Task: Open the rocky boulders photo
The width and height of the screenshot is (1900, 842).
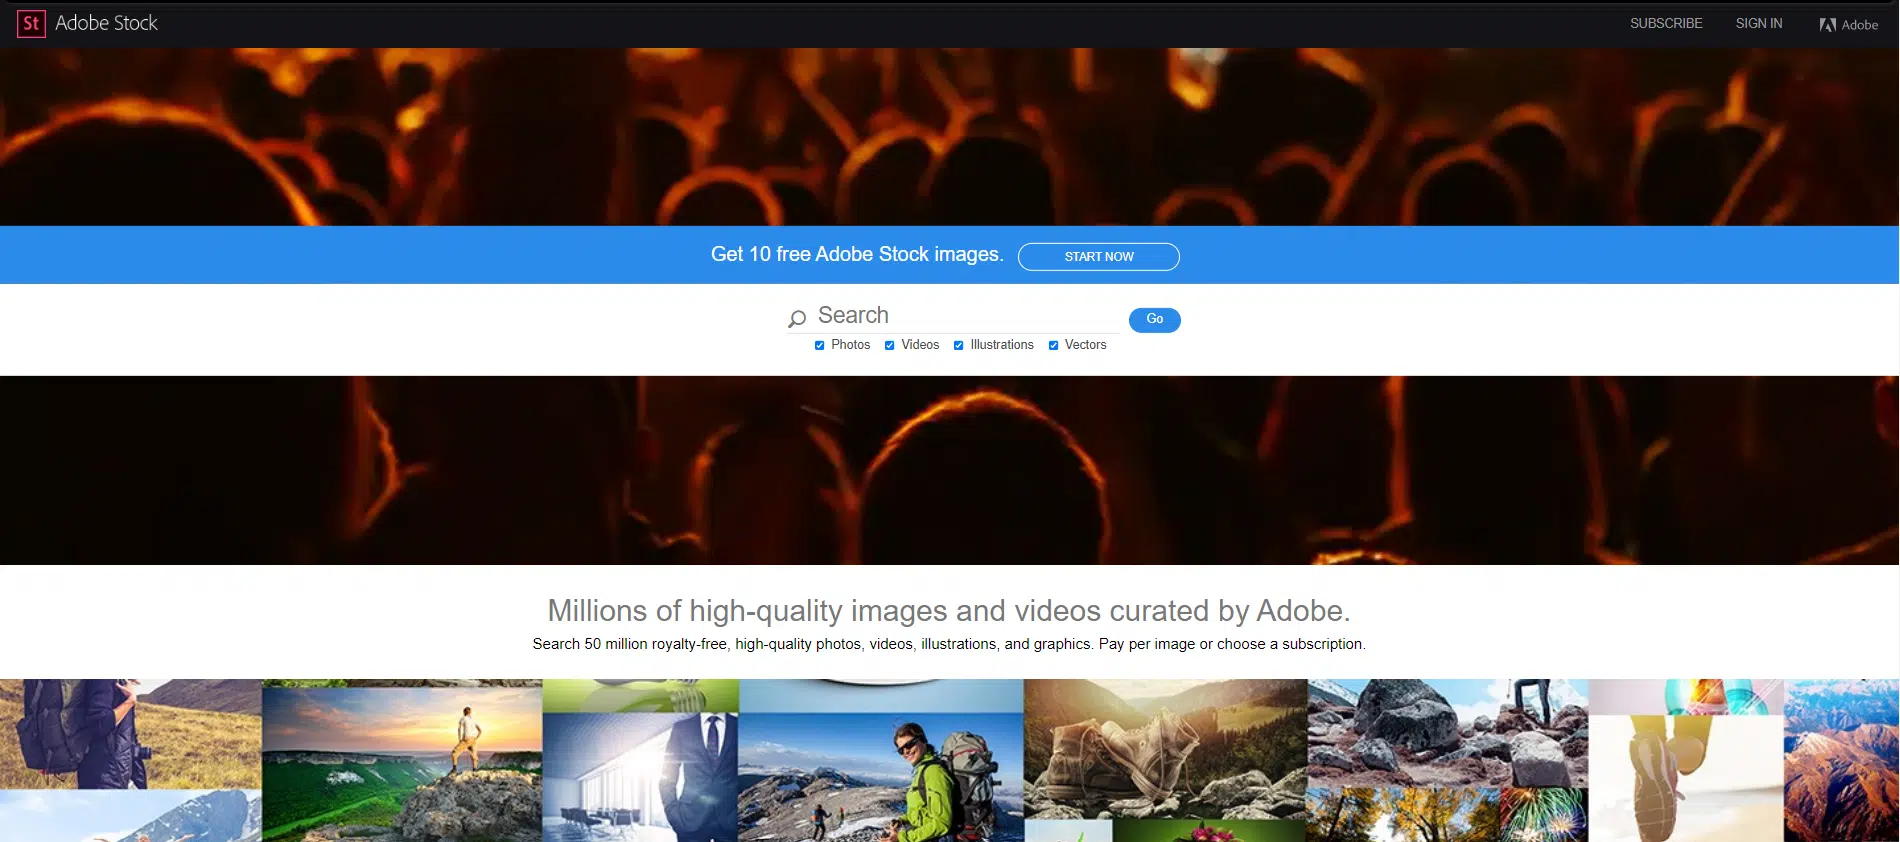Action: point(1448,733)
